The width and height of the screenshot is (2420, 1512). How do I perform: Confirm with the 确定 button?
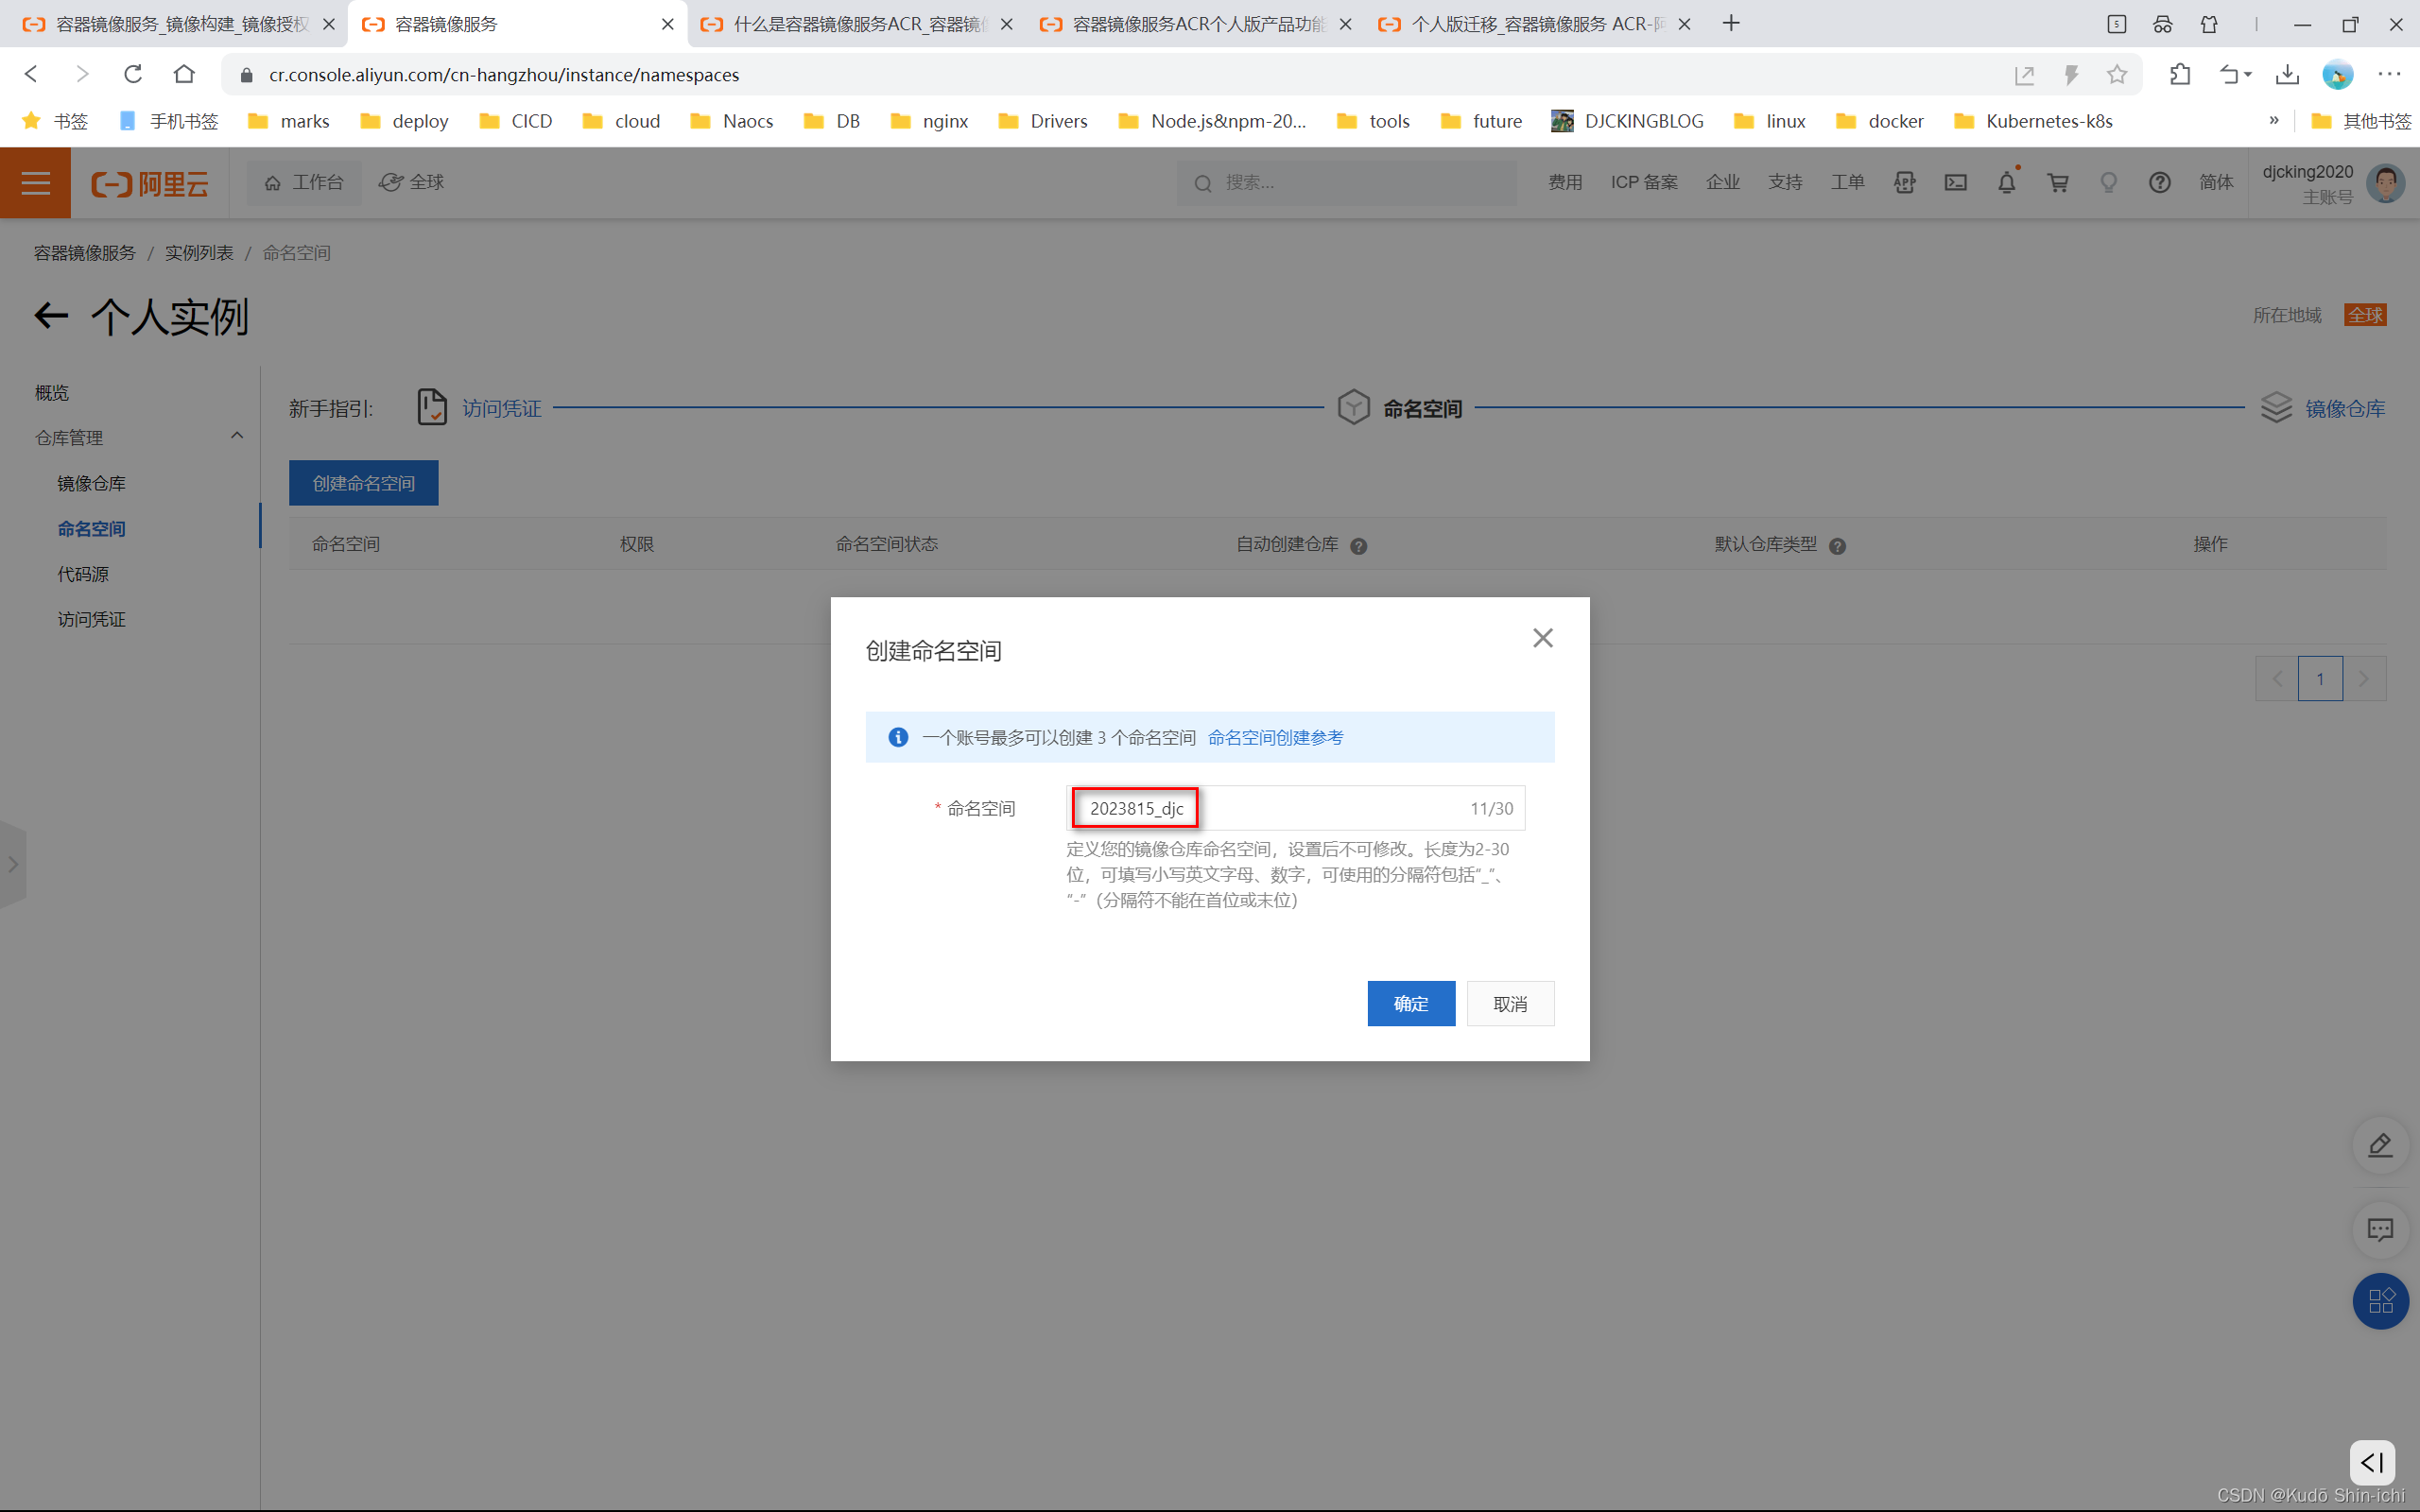tap(1410, 1003)
